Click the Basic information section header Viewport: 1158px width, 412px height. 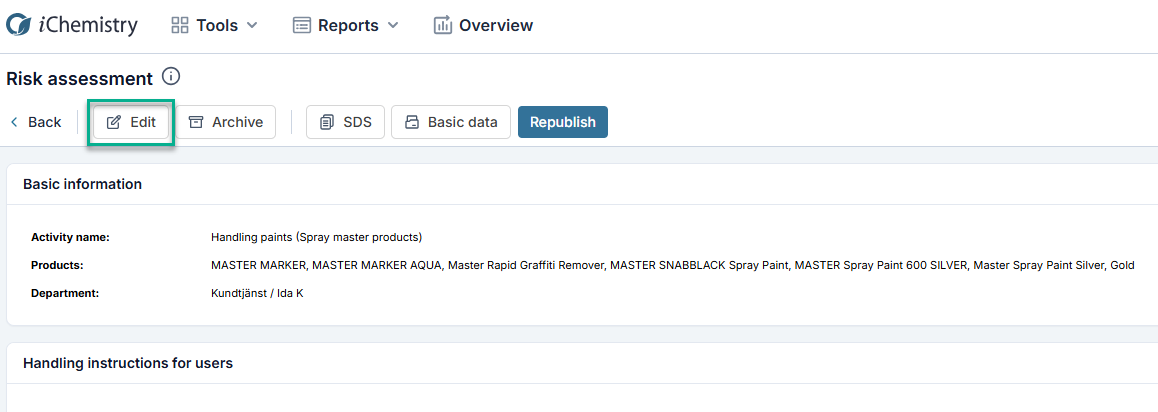coord(83,184)
